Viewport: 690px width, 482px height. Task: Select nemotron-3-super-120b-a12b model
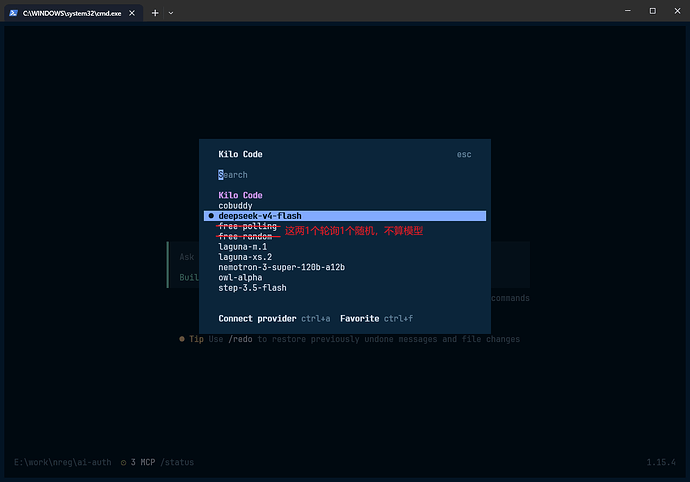point(282,267)
